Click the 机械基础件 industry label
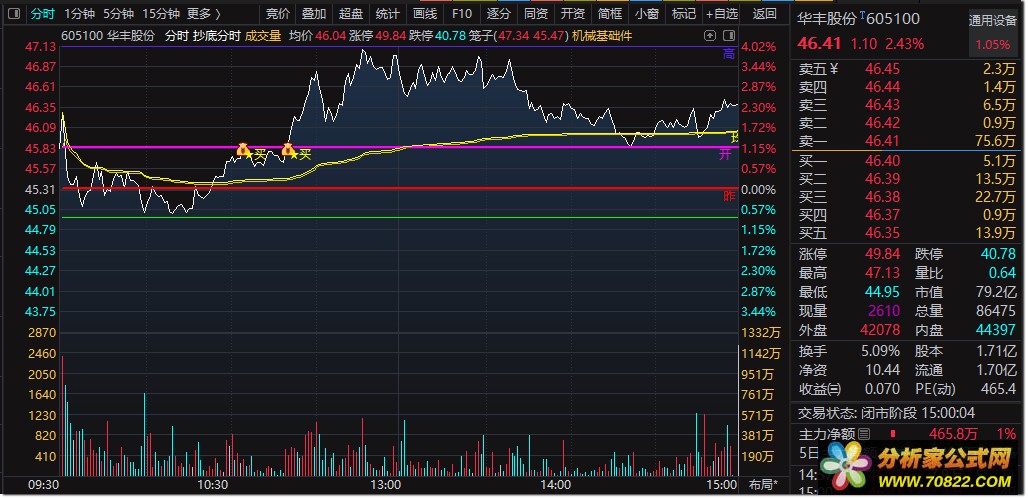This screenshot has width=1028, height=498. tap(602, 36)
